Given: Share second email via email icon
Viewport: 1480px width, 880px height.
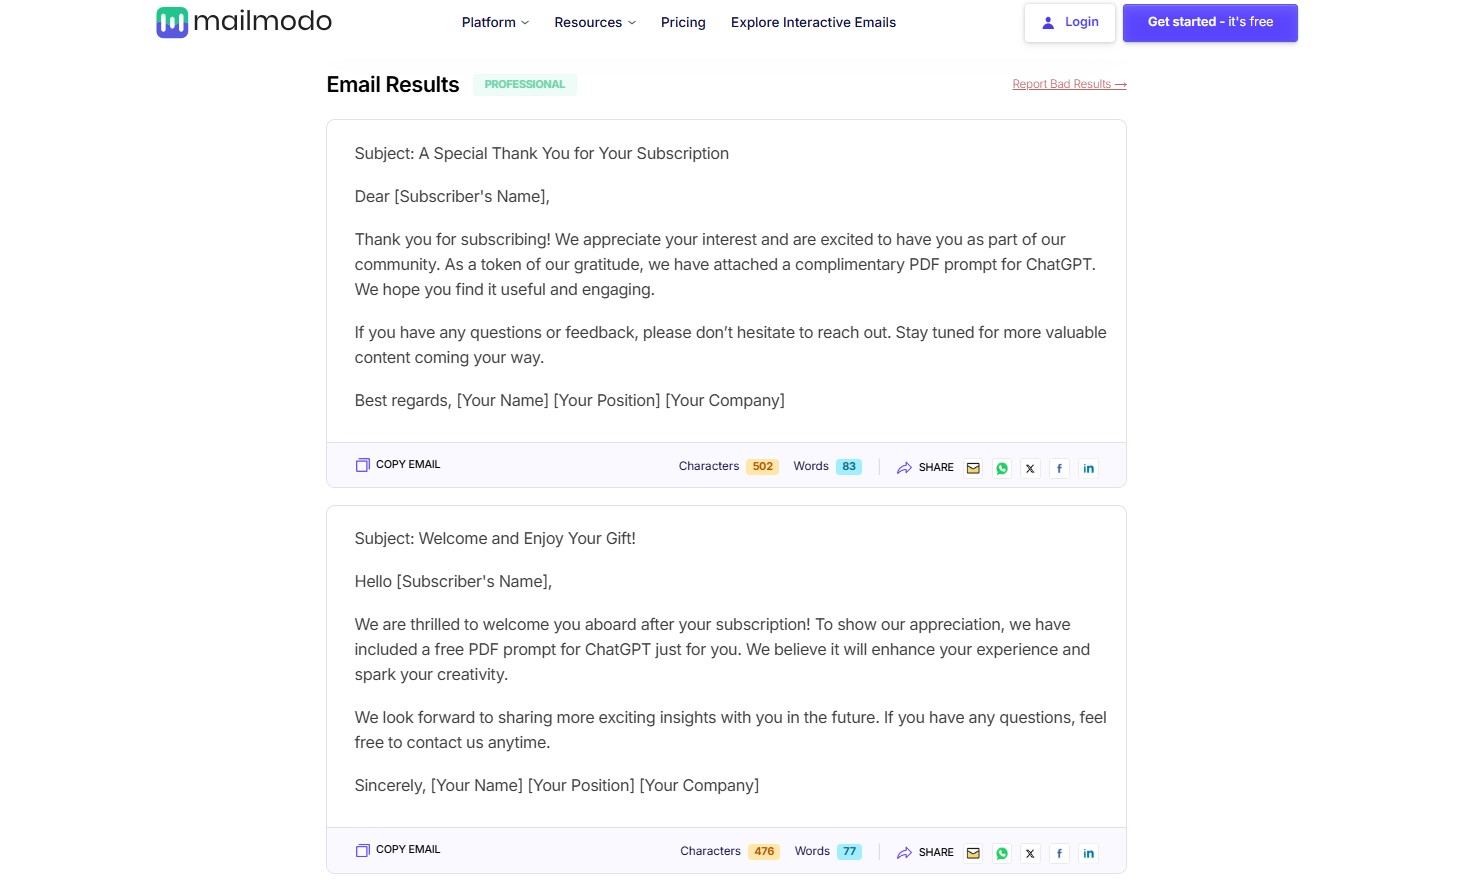Looking at the screenshot, I should [973, 853].
